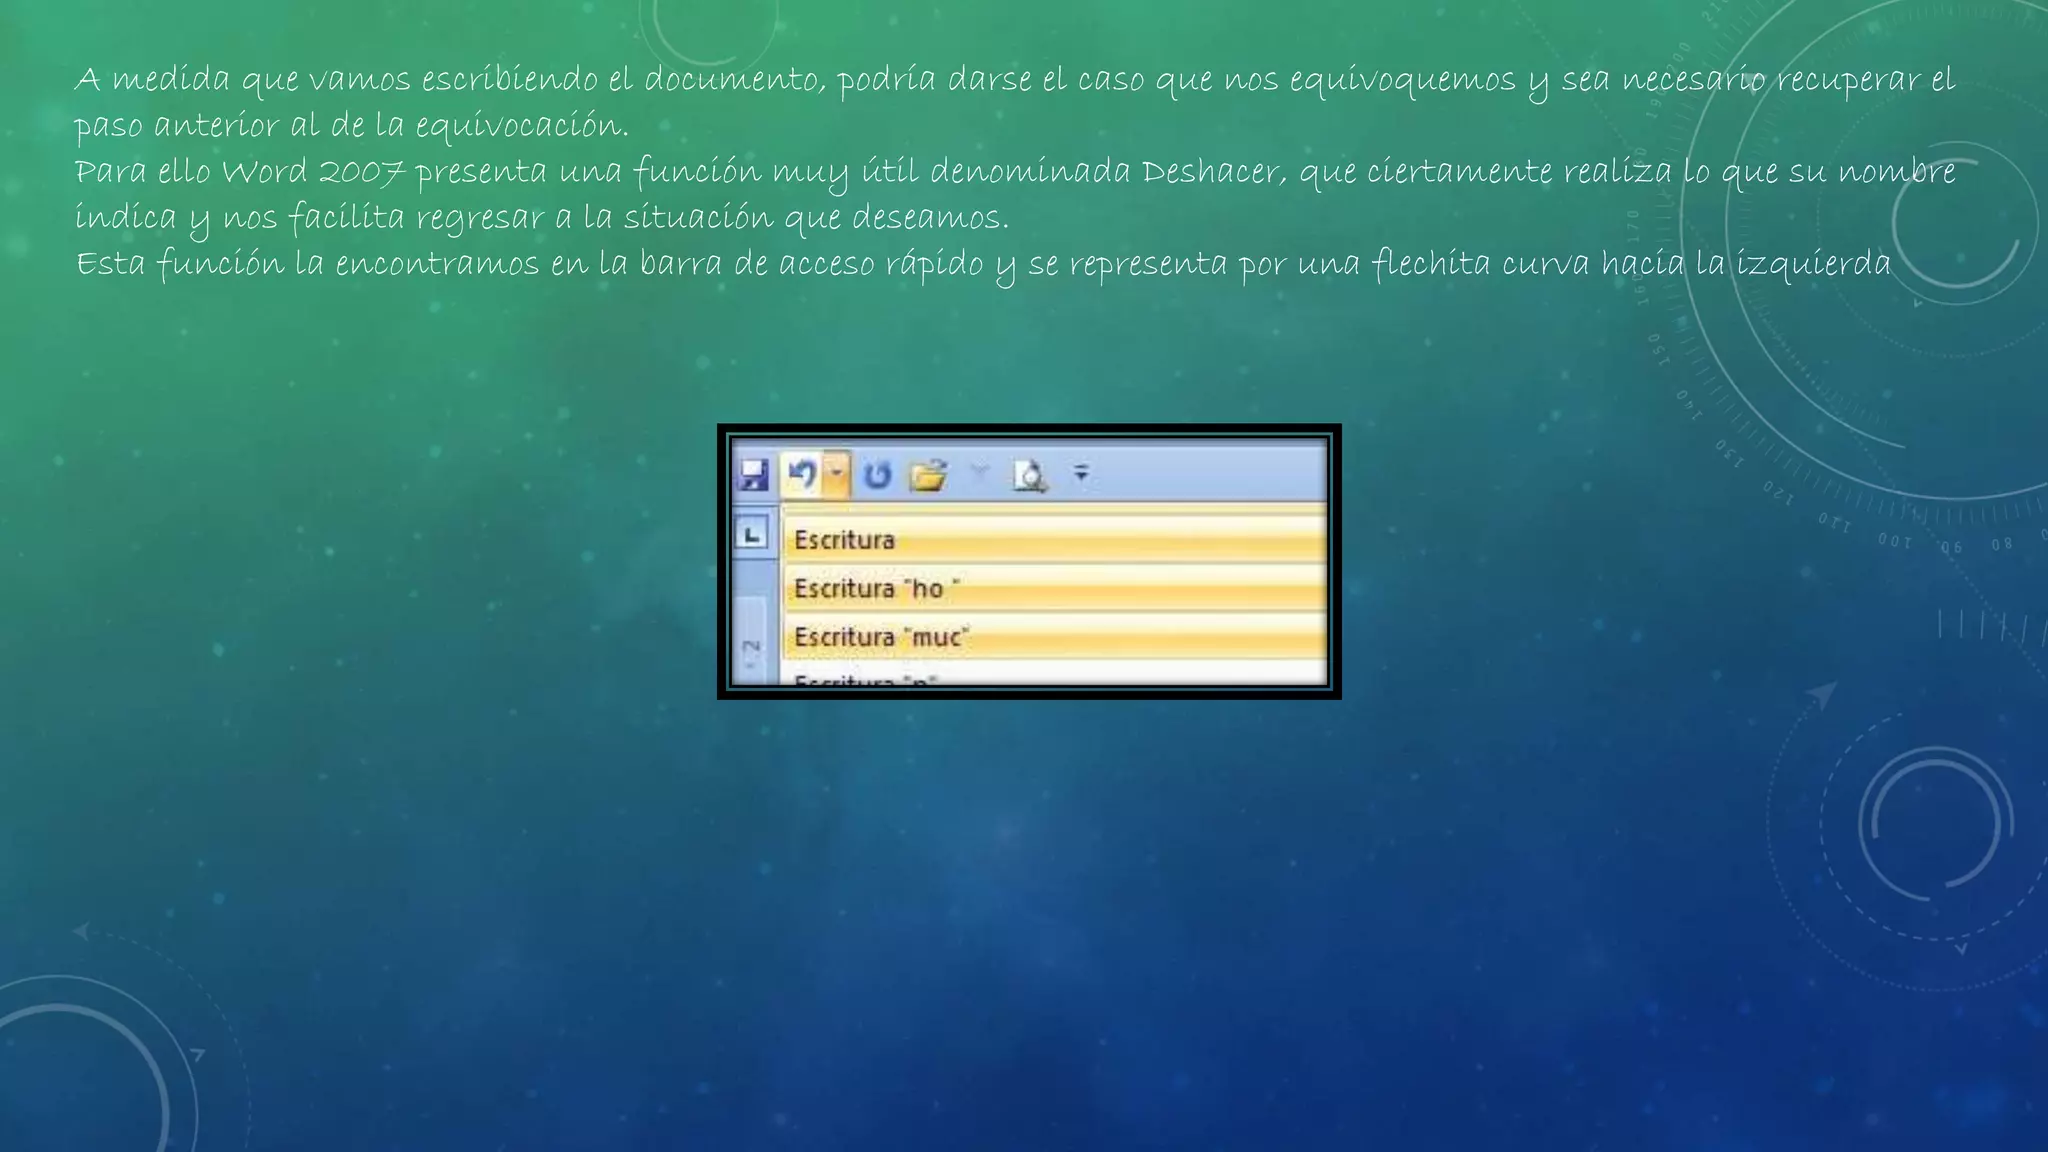Open the Undo history dropdown arrow
This screenshot has height=1152, width=2048.
coord(837,474)
